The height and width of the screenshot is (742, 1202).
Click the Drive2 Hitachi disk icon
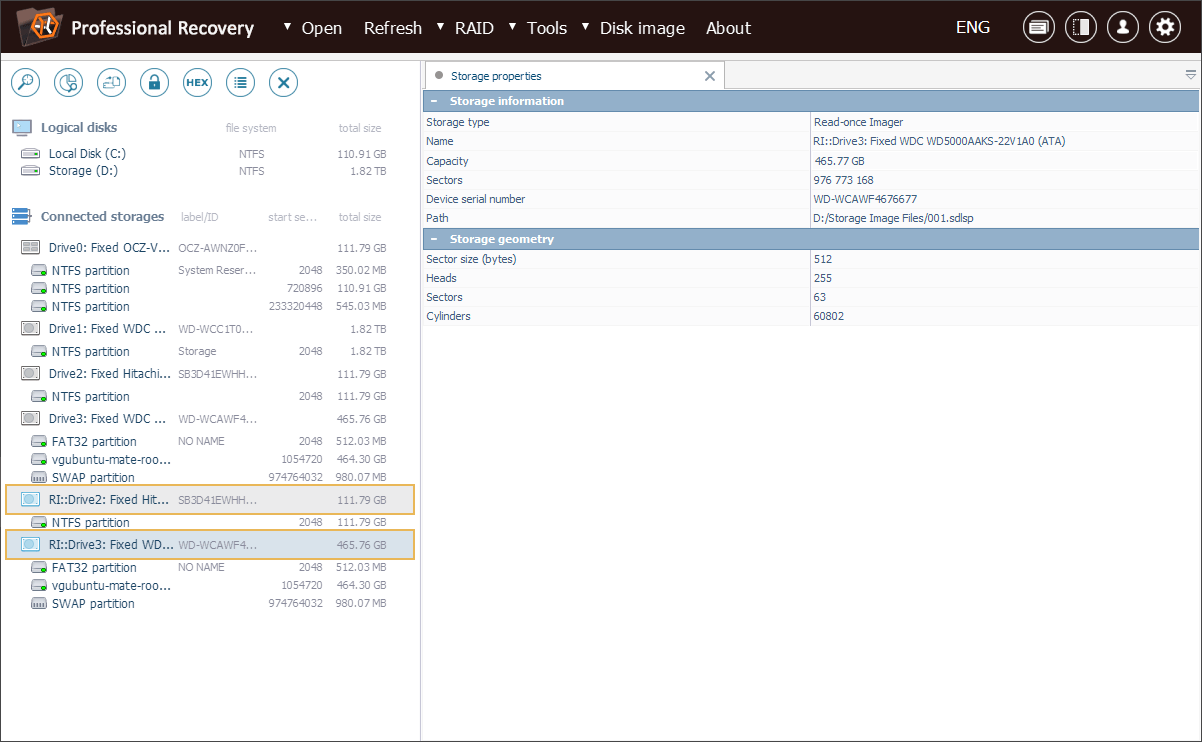(x=31, y=374)
